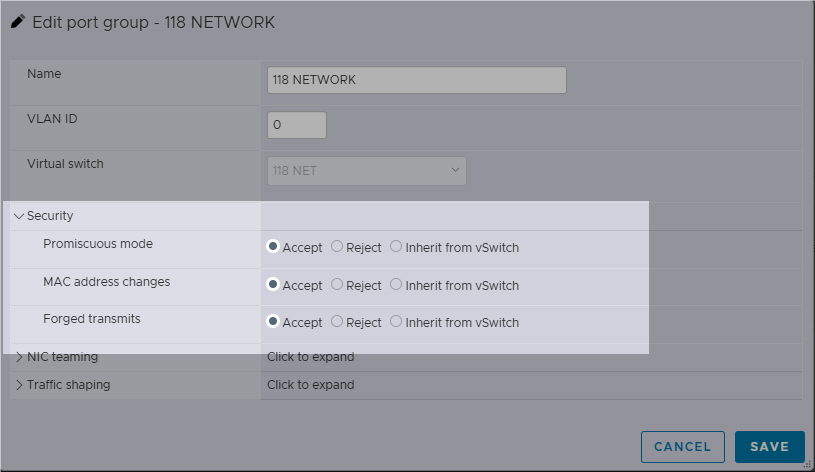Set Promiscuous mode to Inherit from vSwitch
The image size is (815, 472).
(396, 246)
